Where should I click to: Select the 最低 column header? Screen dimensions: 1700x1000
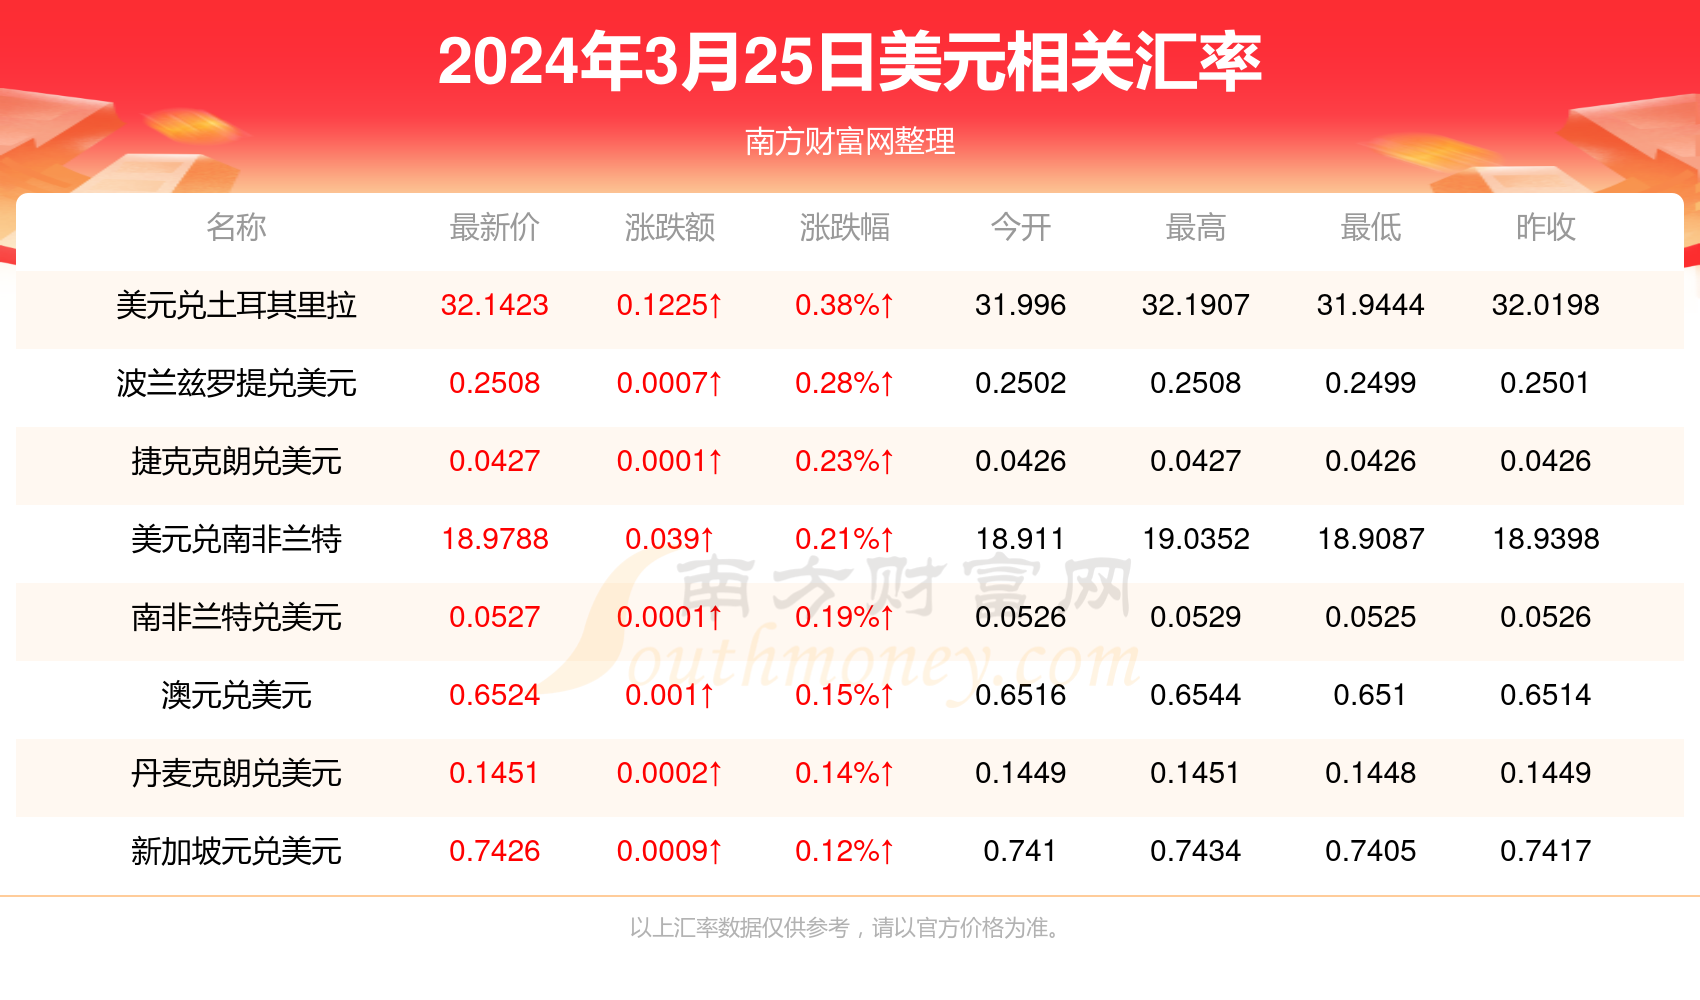[1370, 227]
